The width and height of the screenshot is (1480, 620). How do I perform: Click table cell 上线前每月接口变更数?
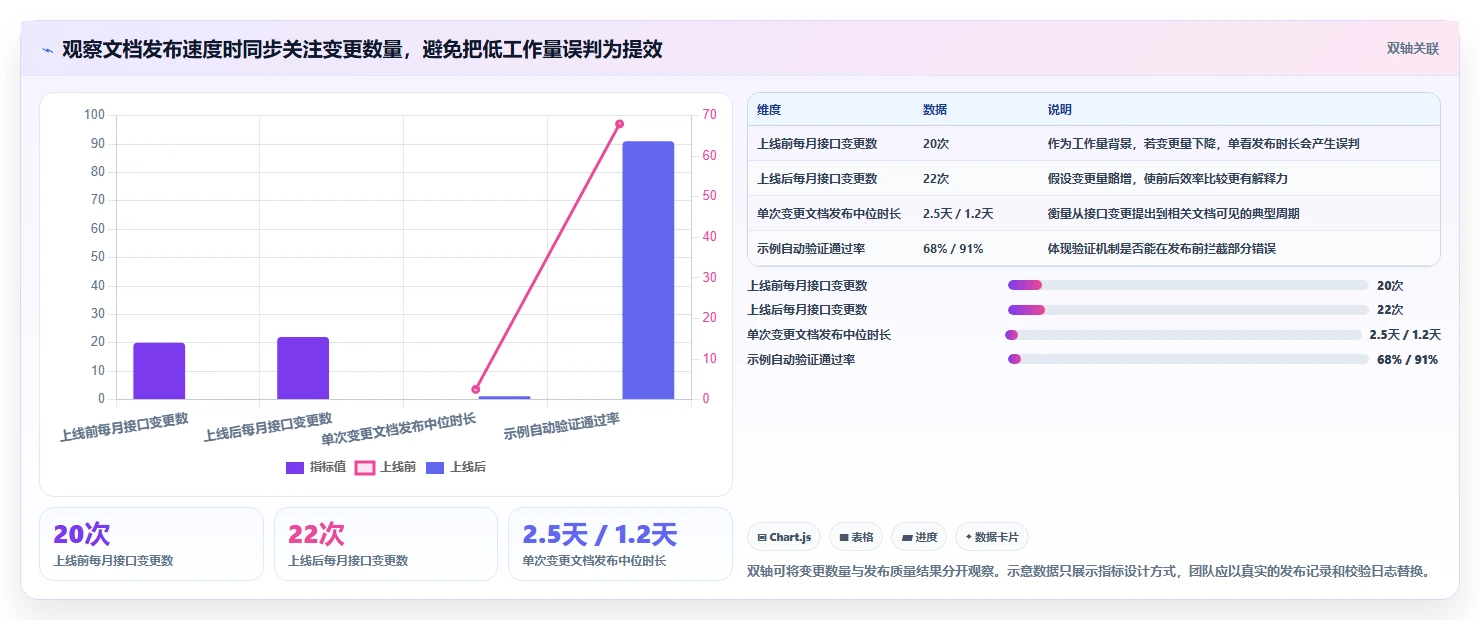(x=817, y=144)
